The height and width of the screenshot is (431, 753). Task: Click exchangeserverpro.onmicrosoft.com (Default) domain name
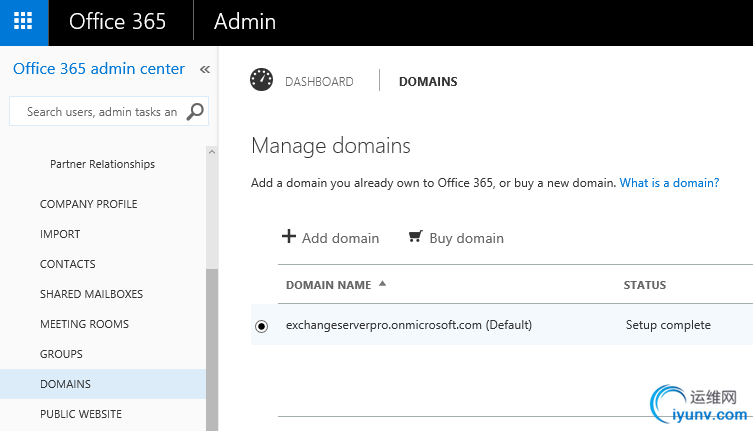click(409, 325)
